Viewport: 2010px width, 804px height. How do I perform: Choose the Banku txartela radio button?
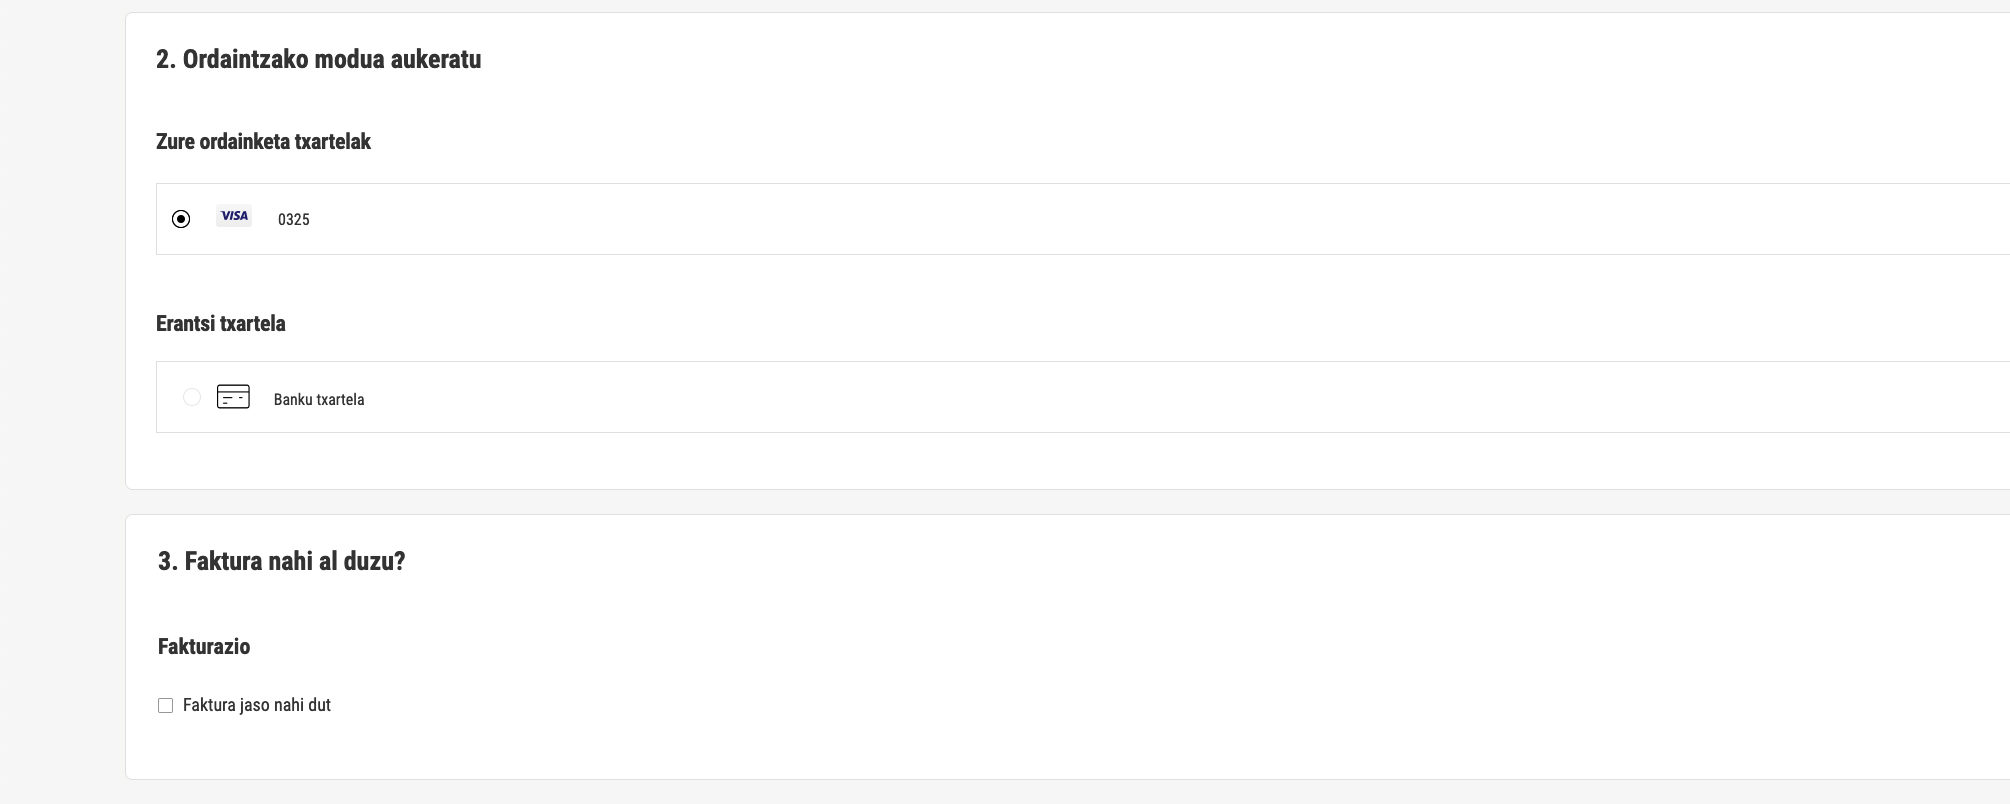[x=192, y=397]
